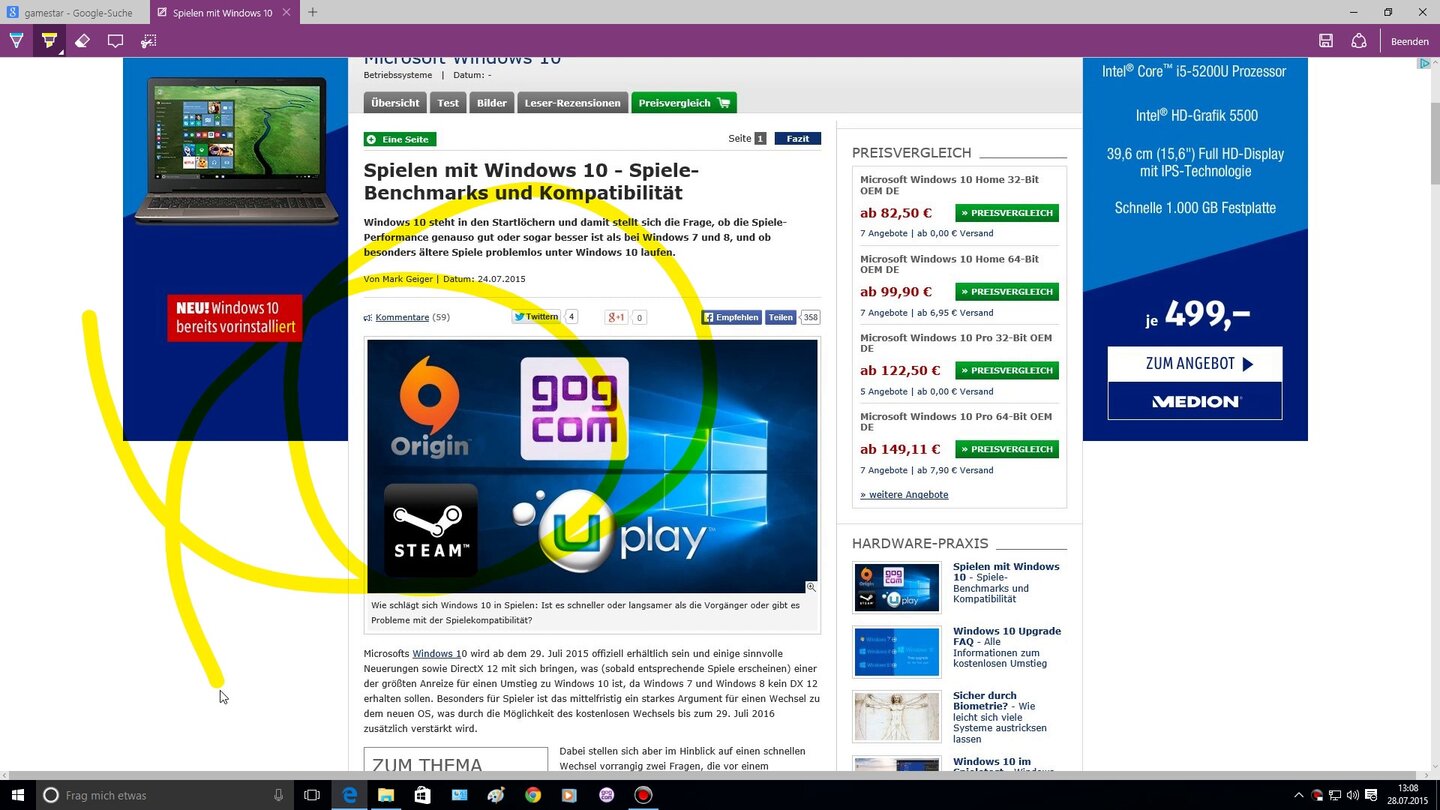This screenshot has width=1440, height=810.
Task: Click the Twittern button
Action: click(537, 317)
